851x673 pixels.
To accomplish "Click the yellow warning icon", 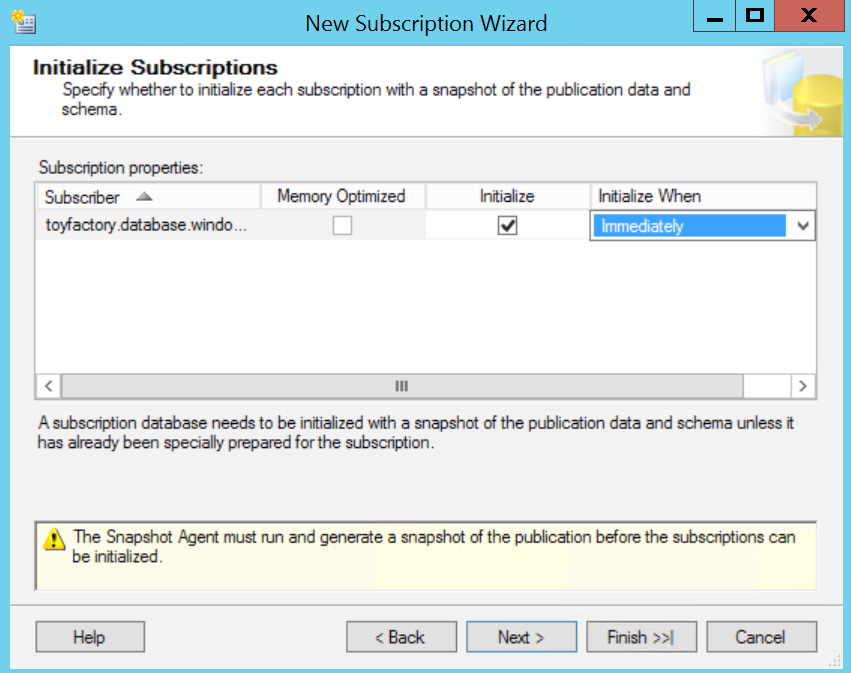I will pyautogui.click(x=54, y=540).
